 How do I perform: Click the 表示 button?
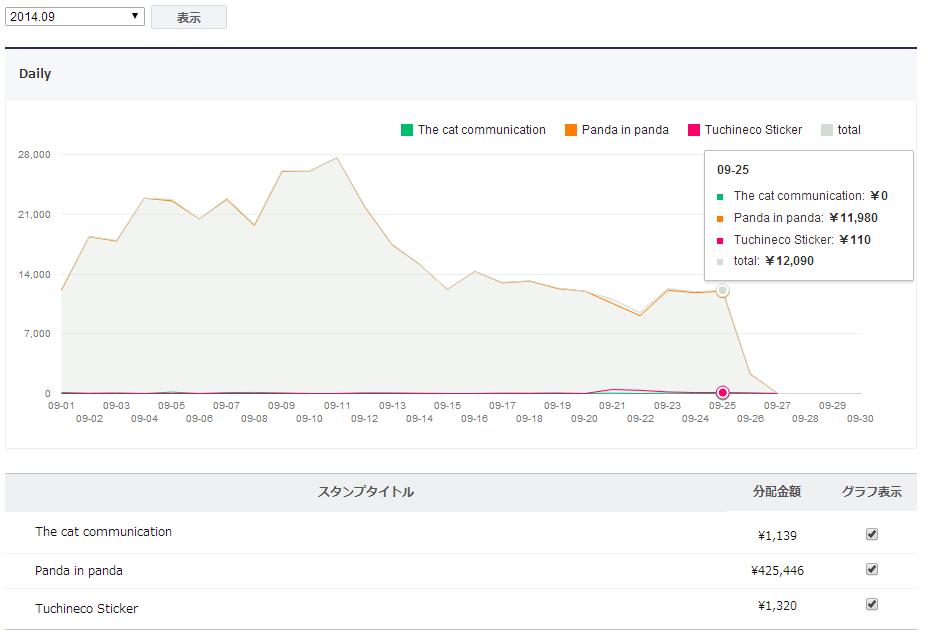pos(189,17)
